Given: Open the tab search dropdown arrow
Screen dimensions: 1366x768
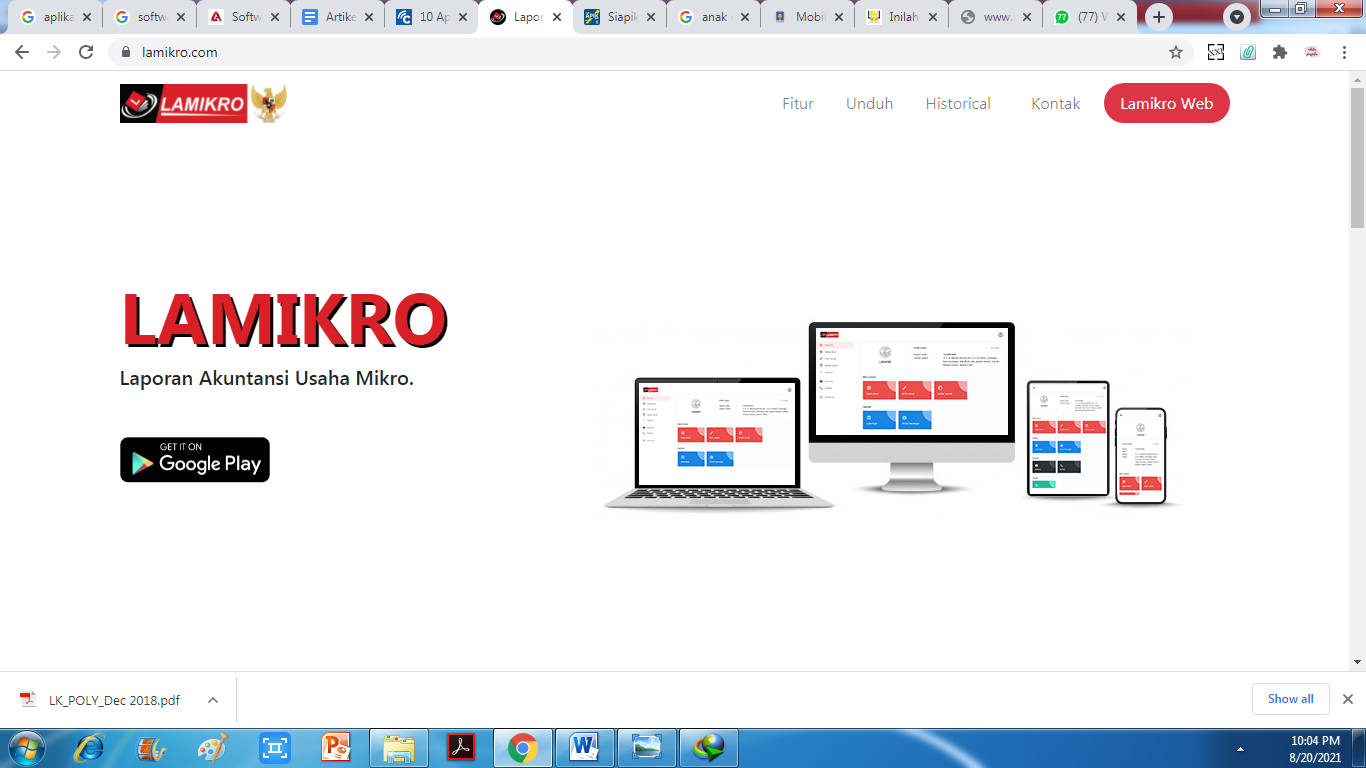Looking at the screenshot, I should point(1237,17).
